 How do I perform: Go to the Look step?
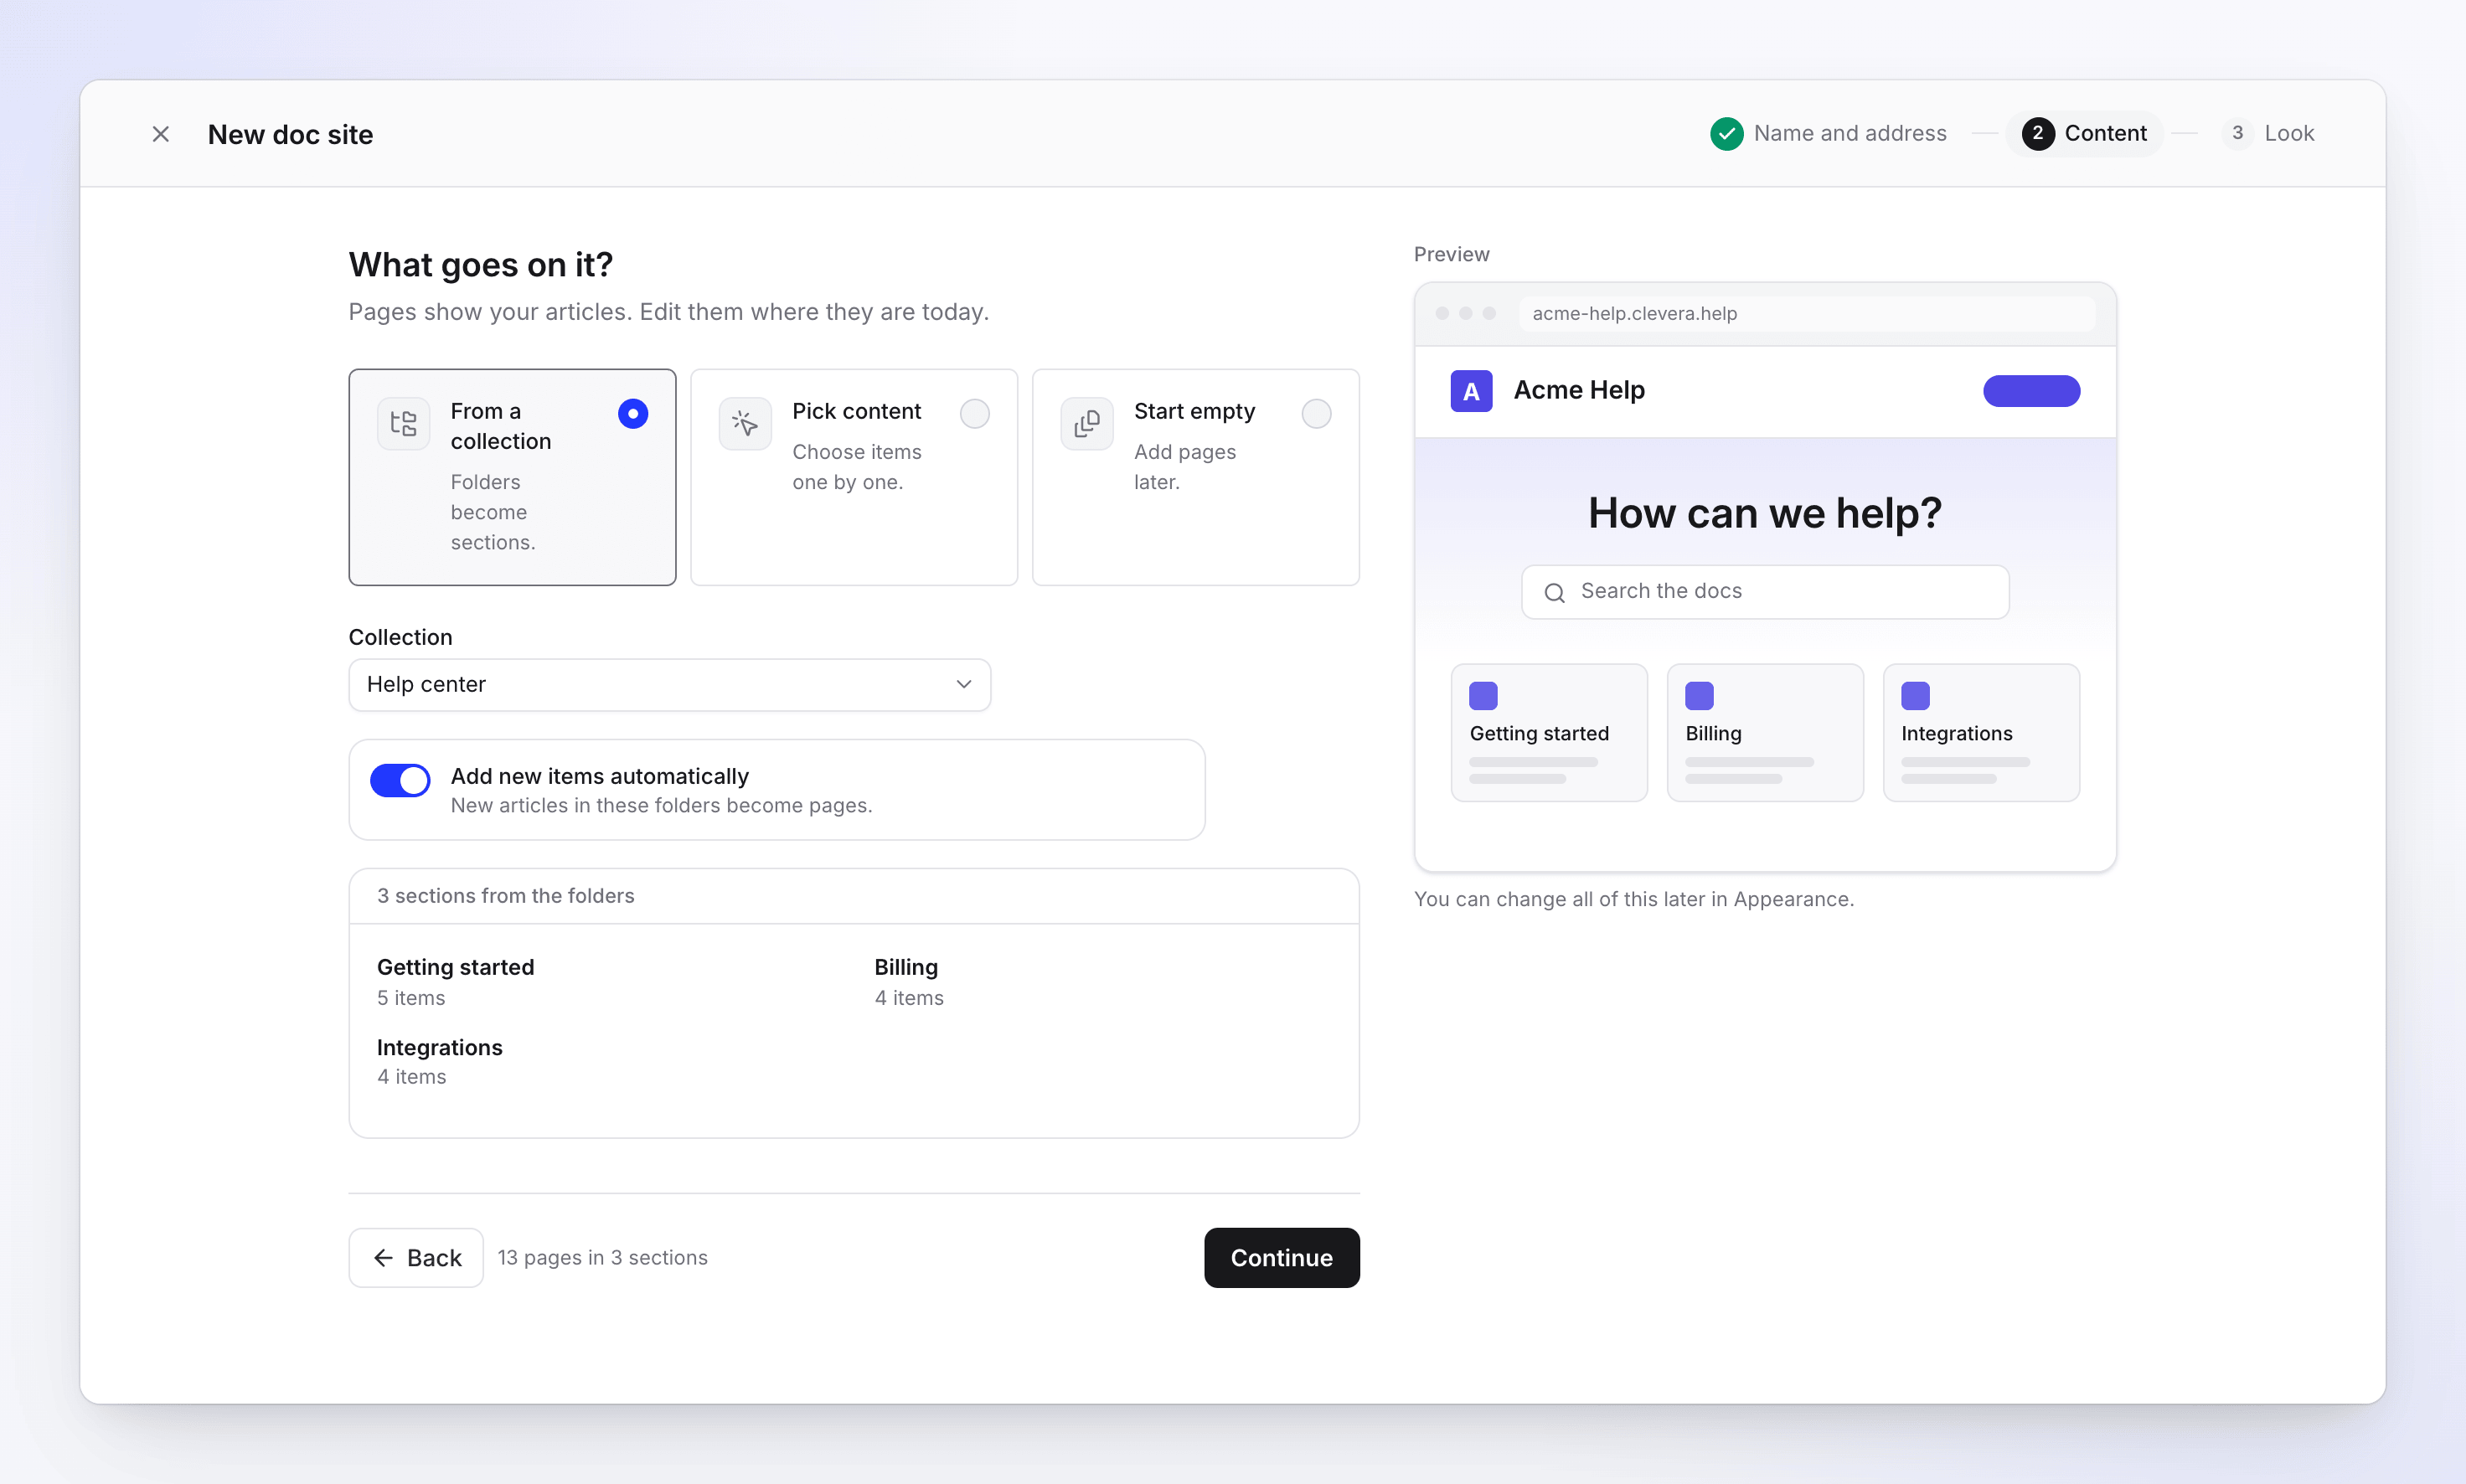tap(2268, 134)
